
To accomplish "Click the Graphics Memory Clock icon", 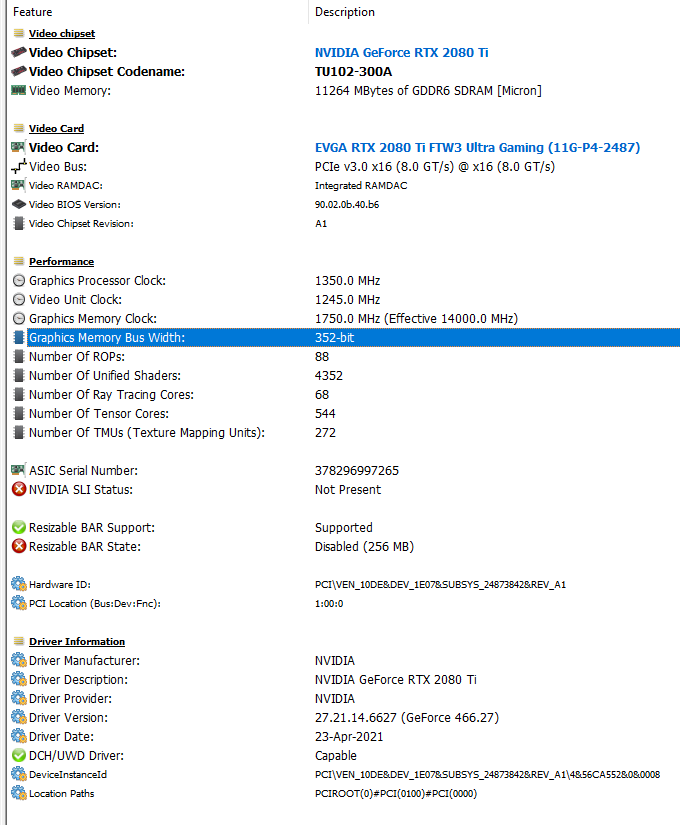I will coord(18,318).
